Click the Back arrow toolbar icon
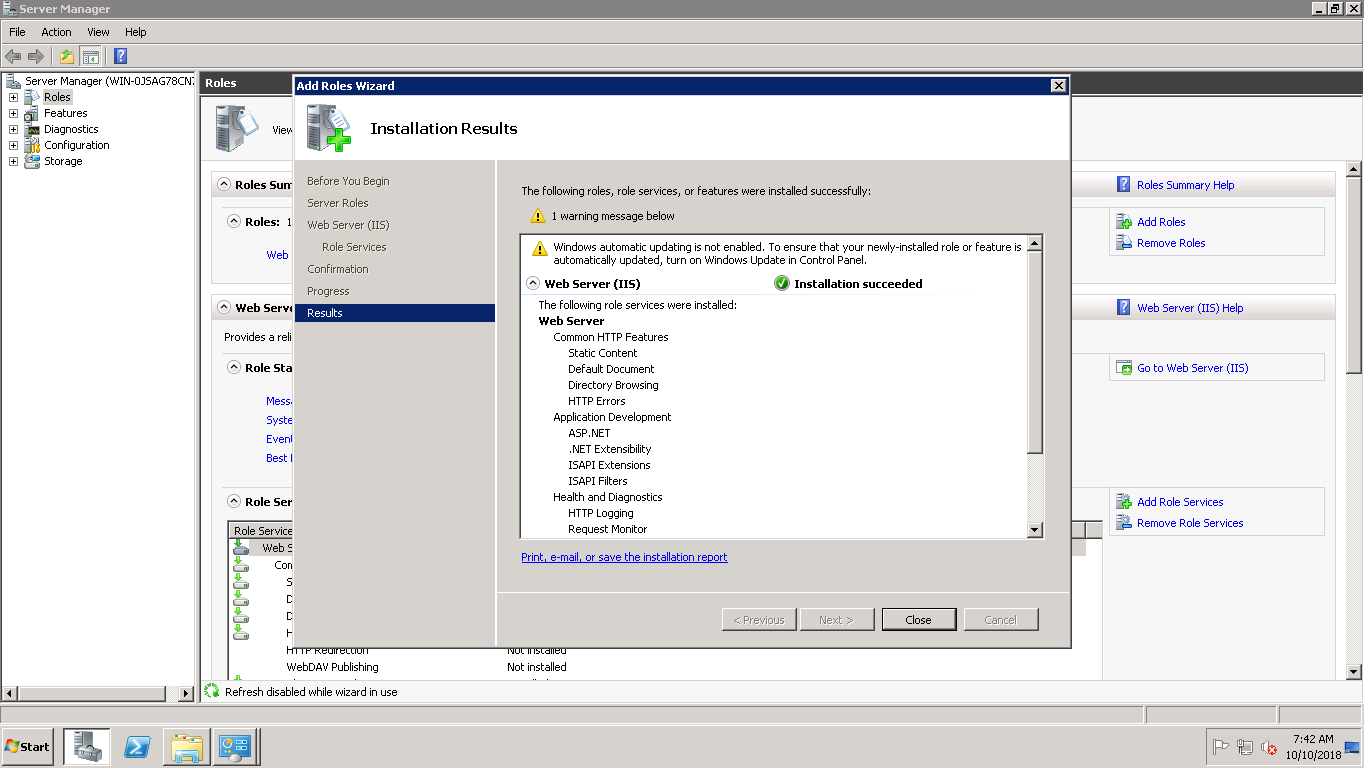1364x768 pixels. [x=13, y=56]
